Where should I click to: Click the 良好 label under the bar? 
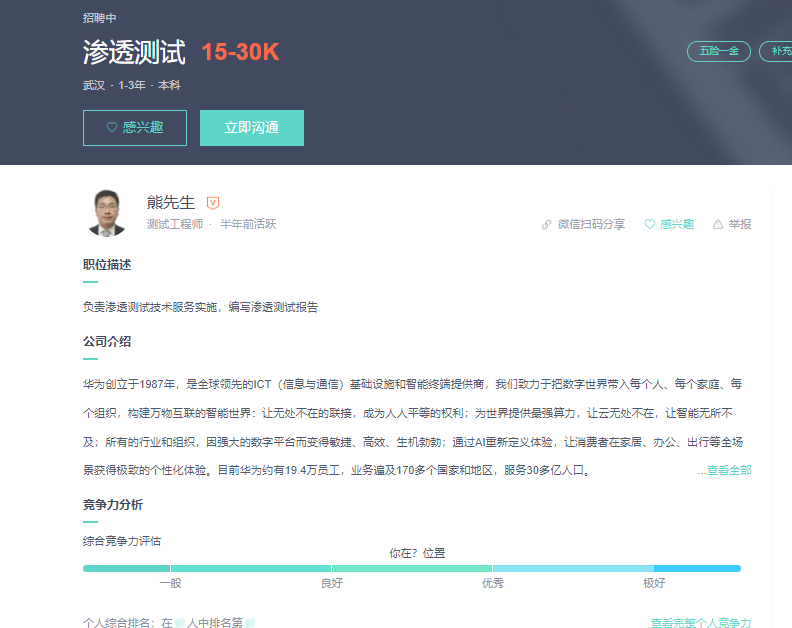[x=332, y=584]
